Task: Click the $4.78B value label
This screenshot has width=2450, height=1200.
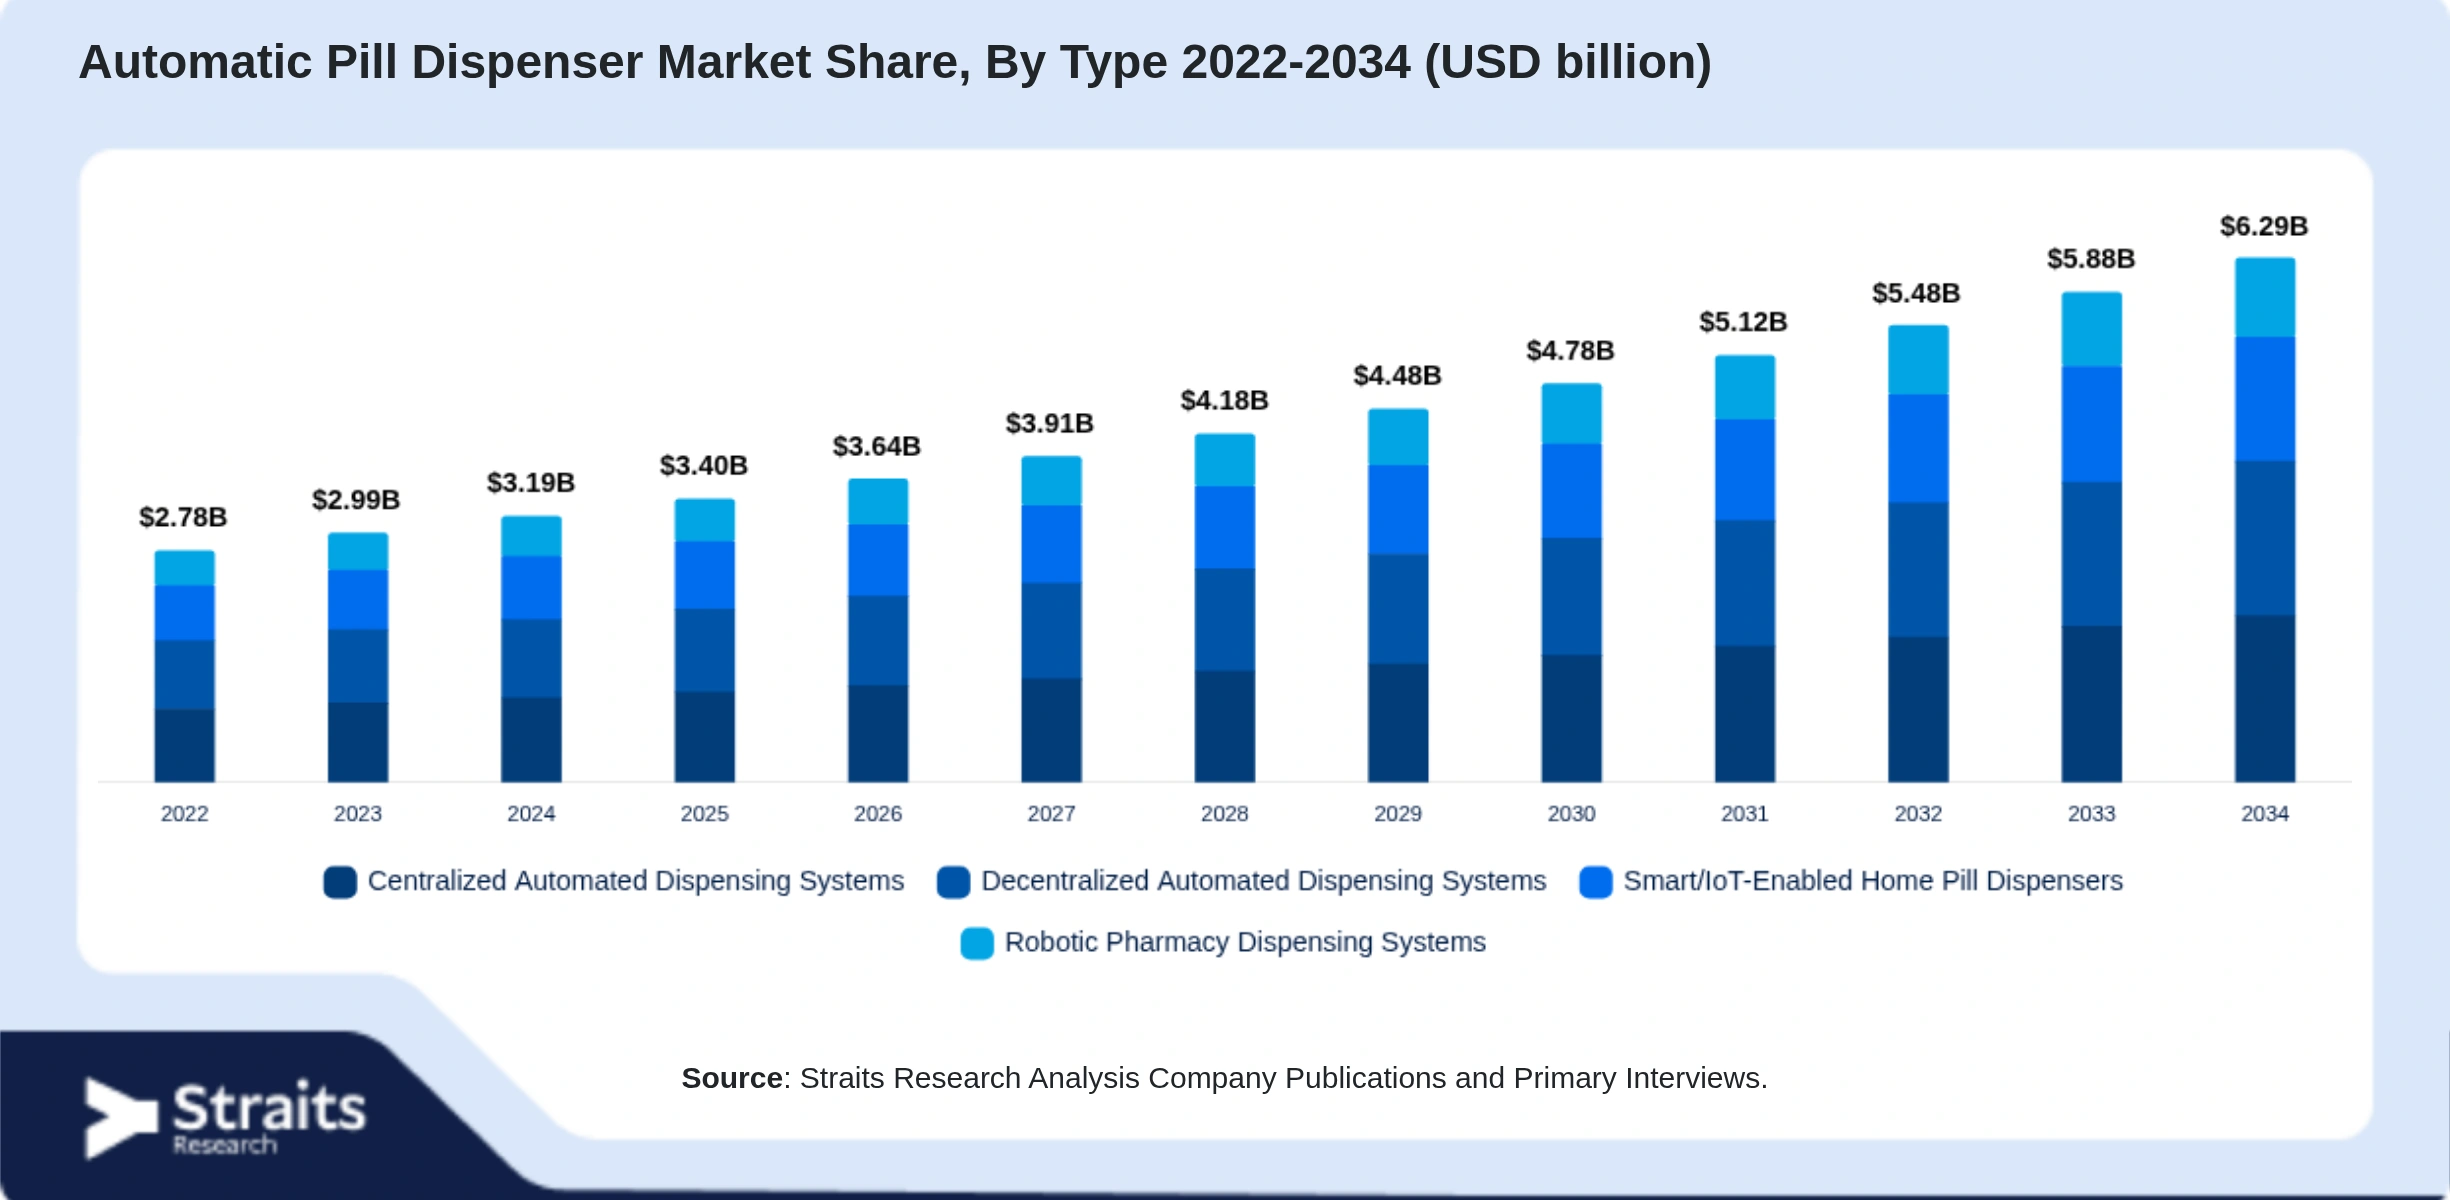Action: 1571,350
